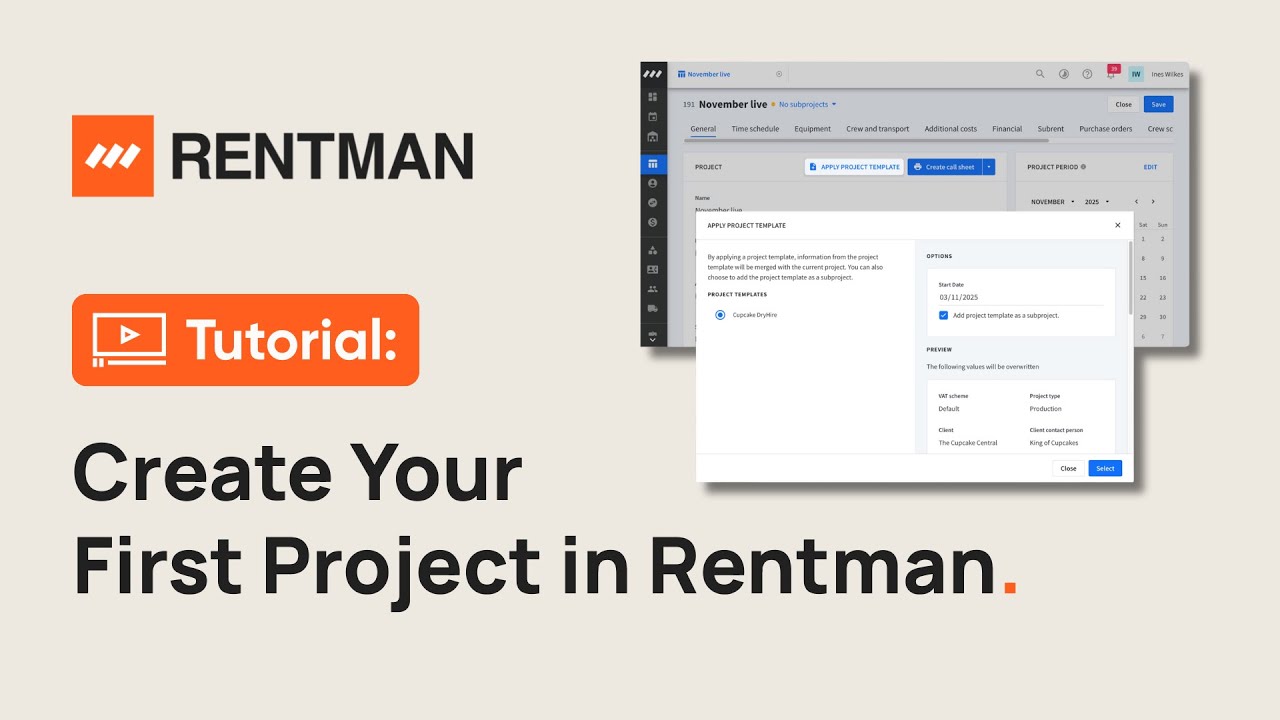Open help question mark icon
The image size is (1280, 720).
(x=1087, y=74)
